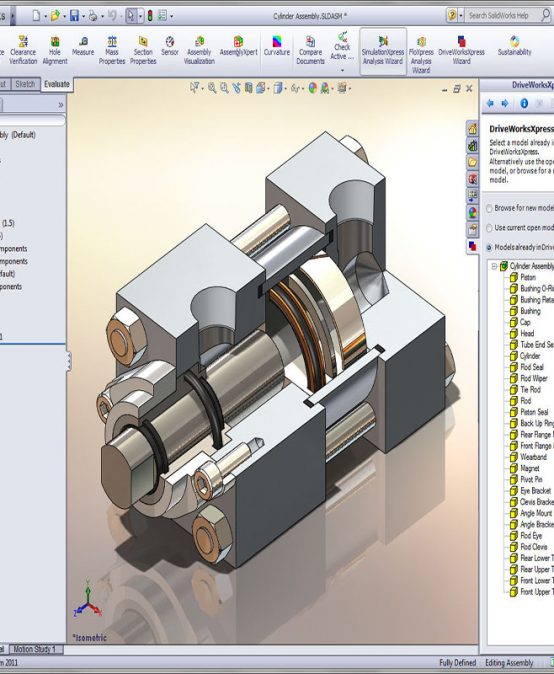Open SolidWorks Resources home tab

tap(472, 129)
